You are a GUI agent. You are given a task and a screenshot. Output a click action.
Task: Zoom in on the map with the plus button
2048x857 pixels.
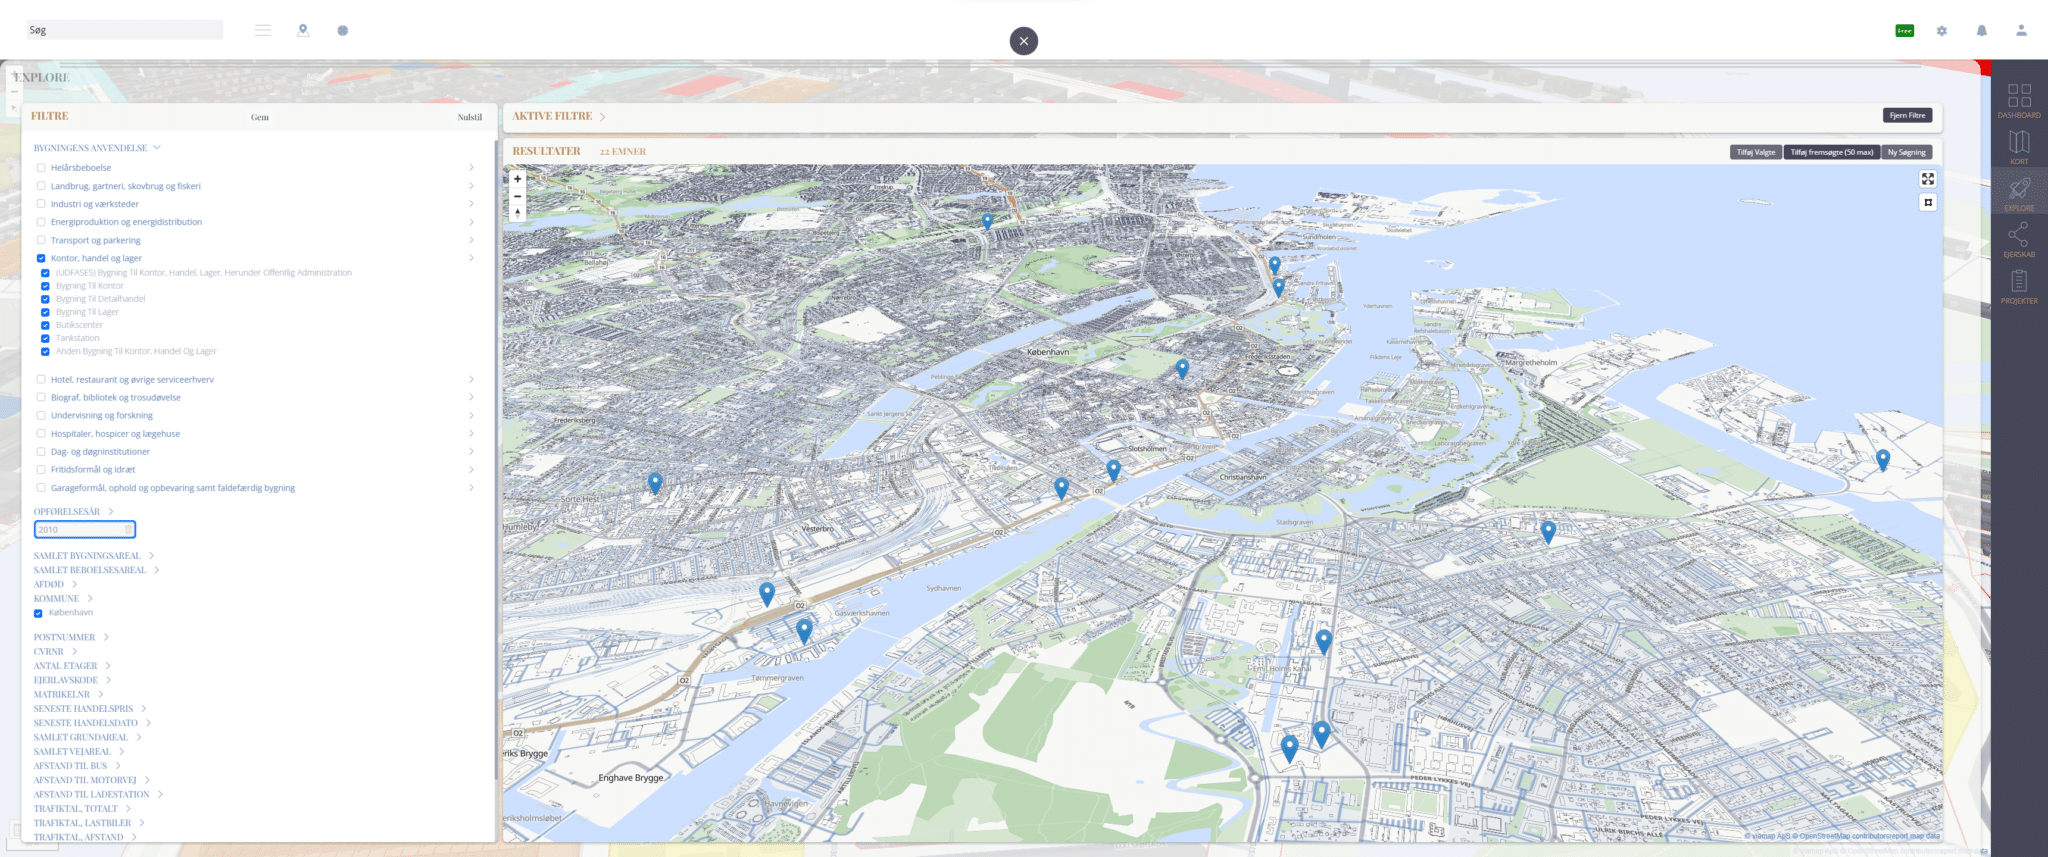[517, 179]
